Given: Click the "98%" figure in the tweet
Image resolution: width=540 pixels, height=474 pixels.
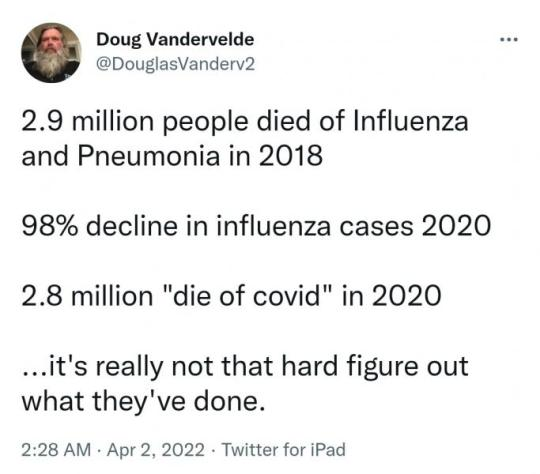Looking at the screenshot, I should 50,226.
